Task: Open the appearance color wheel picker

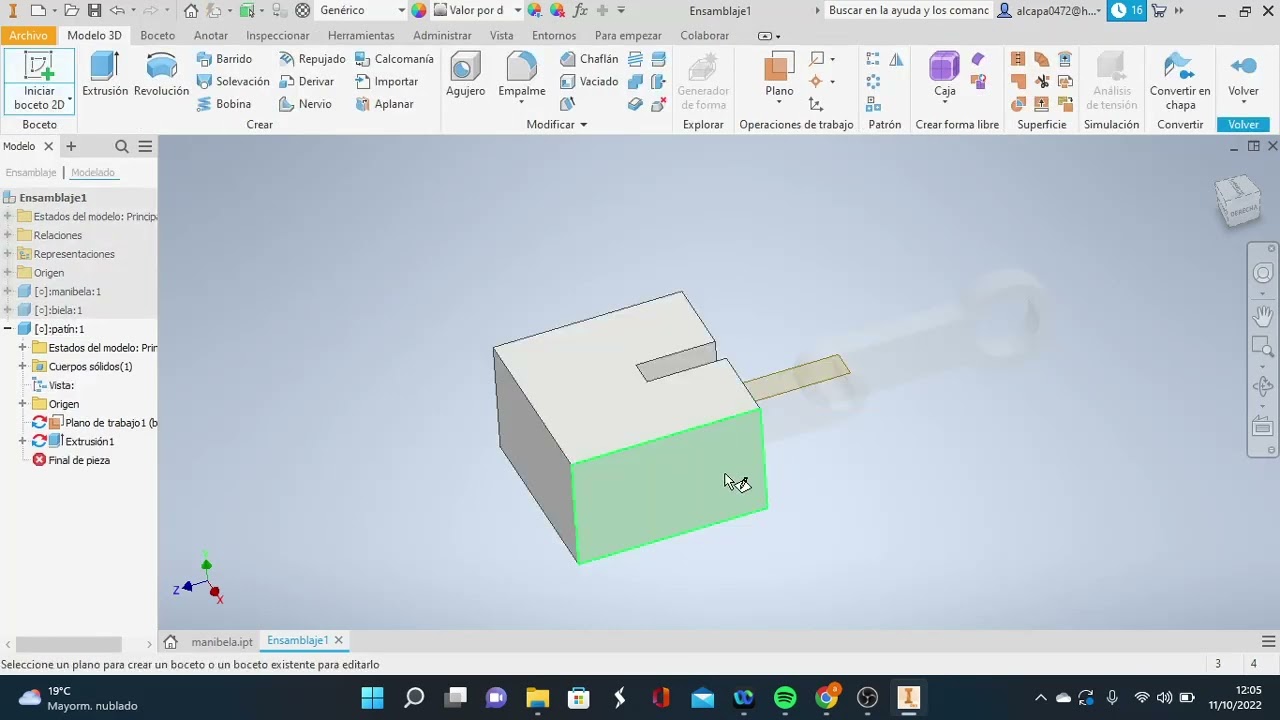Action: tap(419, 10)
